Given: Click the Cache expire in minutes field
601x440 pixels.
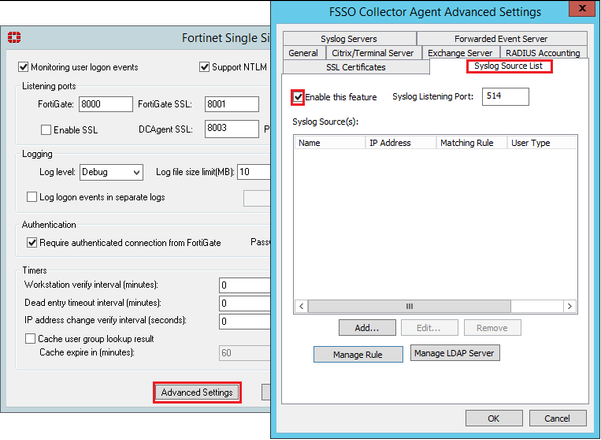Looking at the screenshot, I should [x=245, y=353].
